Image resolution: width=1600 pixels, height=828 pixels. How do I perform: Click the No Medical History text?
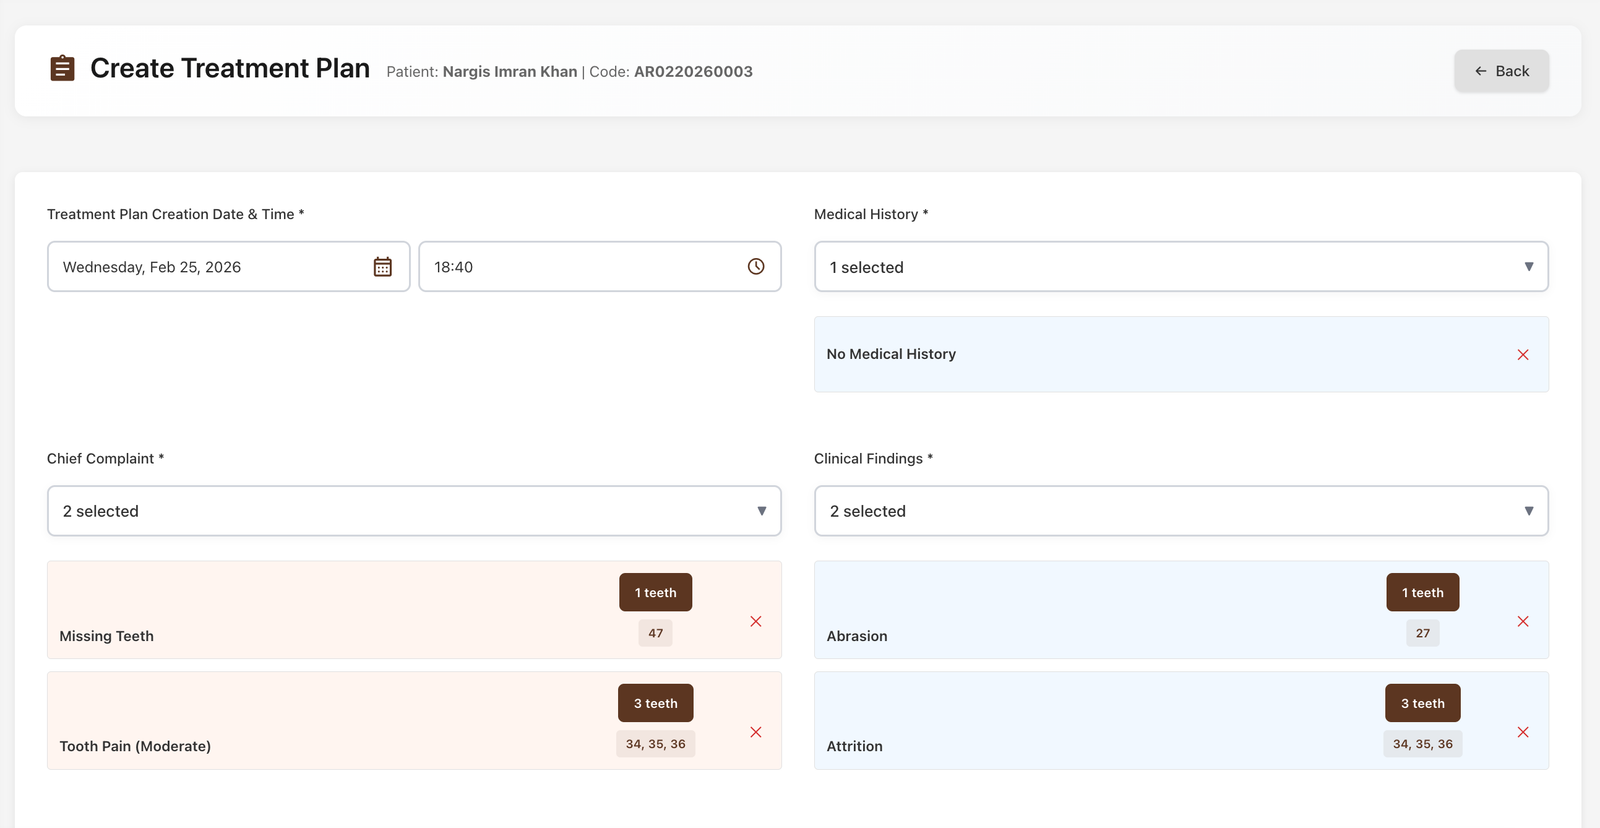click(891, 354)
